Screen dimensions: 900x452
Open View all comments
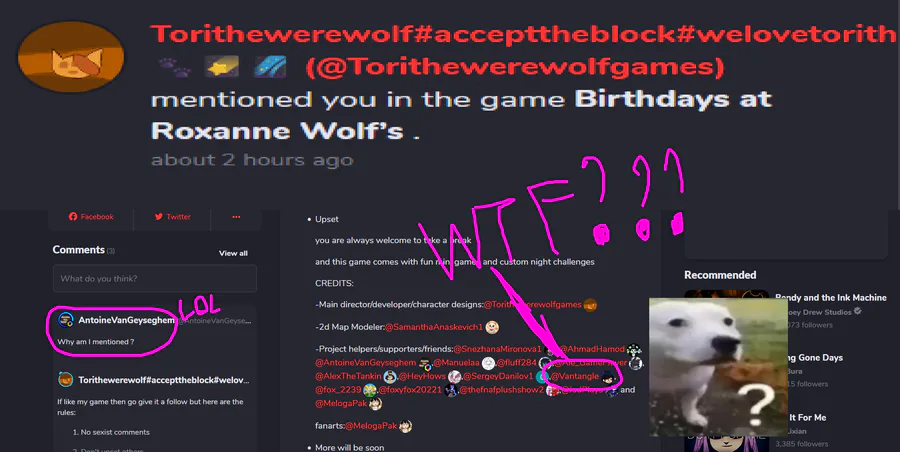233,253
